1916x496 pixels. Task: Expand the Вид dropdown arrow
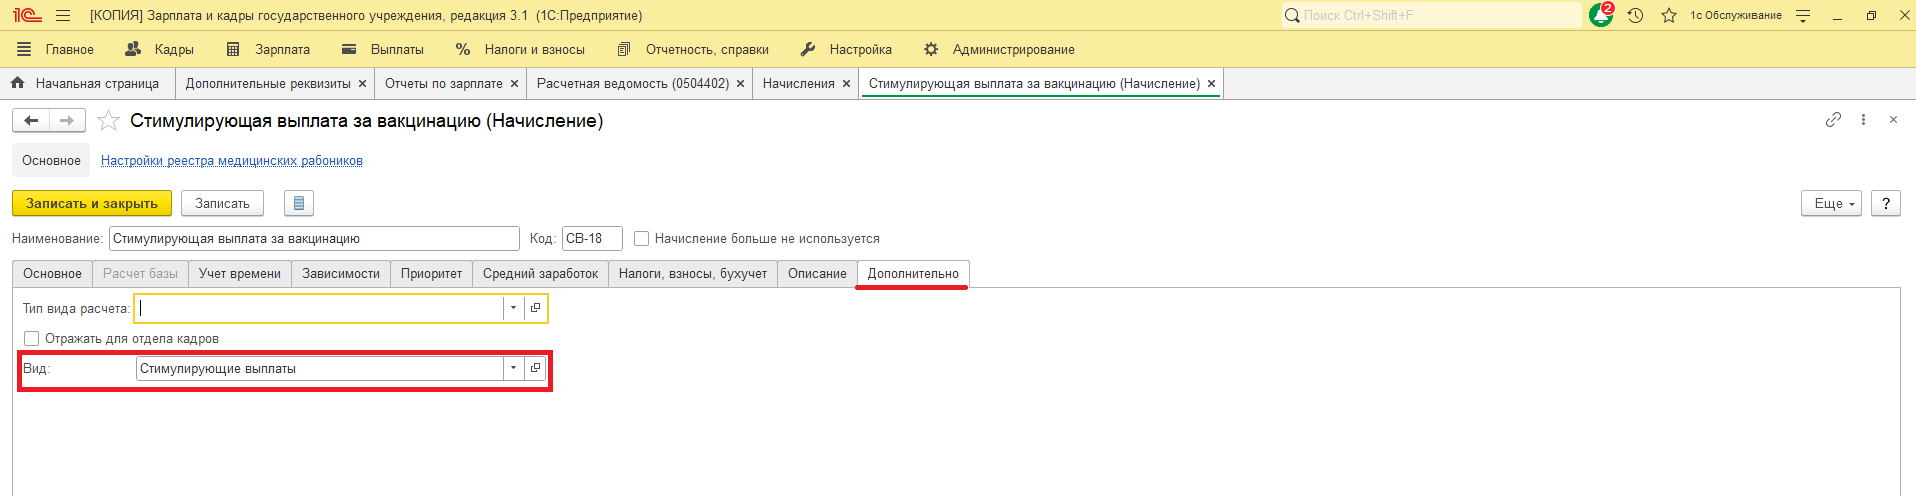(x=513, y=368)
